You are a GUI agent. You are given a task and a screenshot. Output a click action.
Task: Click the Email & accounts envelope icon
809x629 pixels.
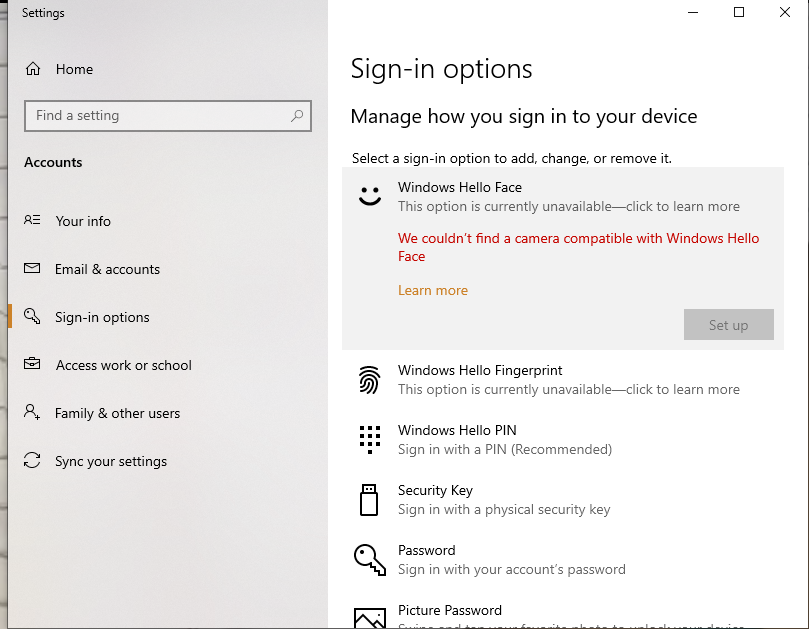pyautogui.click(x=32, y=268)
